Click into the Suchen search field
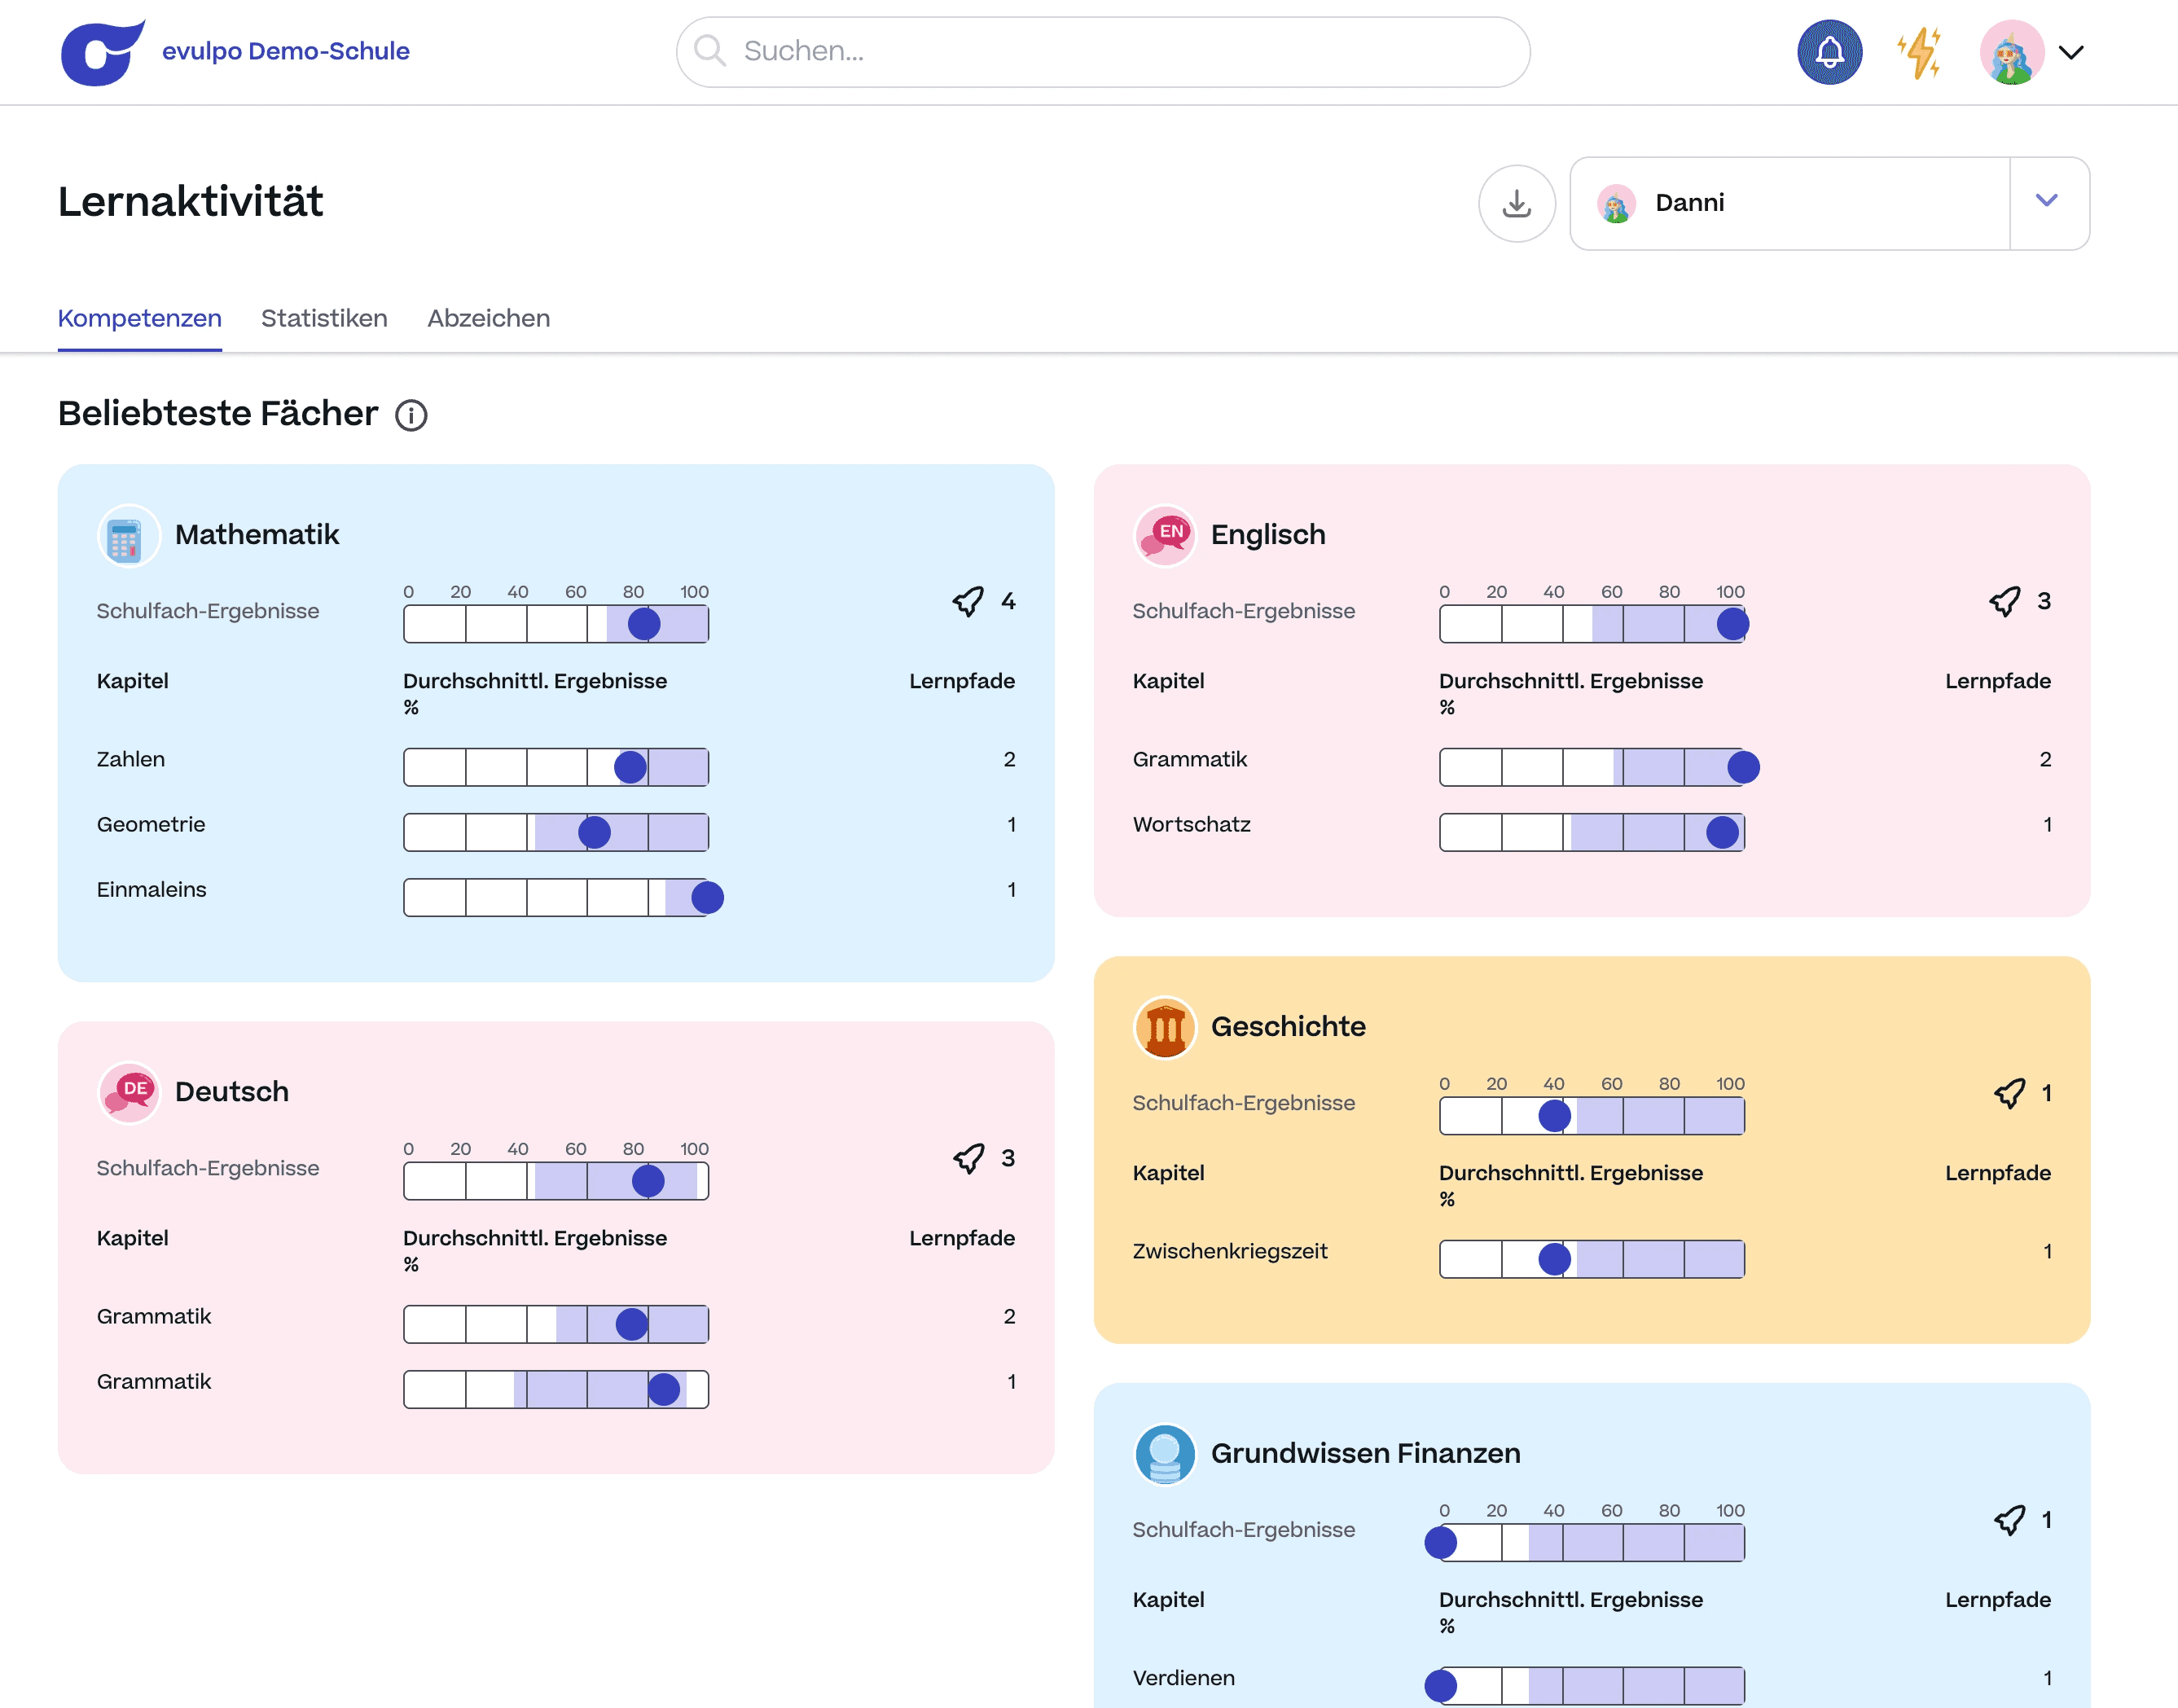2178x1708 pixels. pos(1102,51)
